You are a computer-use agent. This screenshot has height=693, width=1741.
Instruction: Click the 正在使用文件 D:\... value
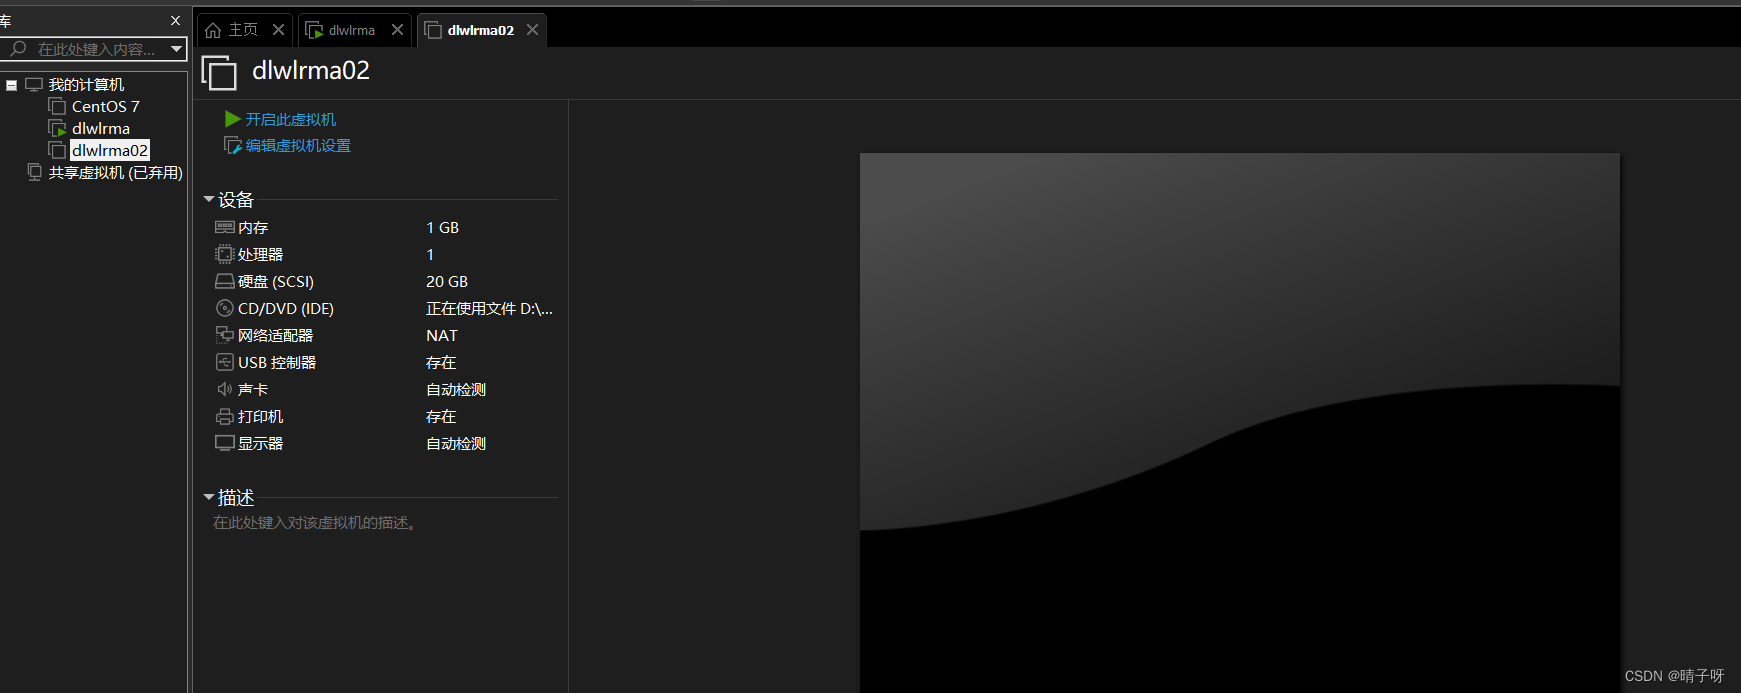pyautogui.click(x=489, y=308)
